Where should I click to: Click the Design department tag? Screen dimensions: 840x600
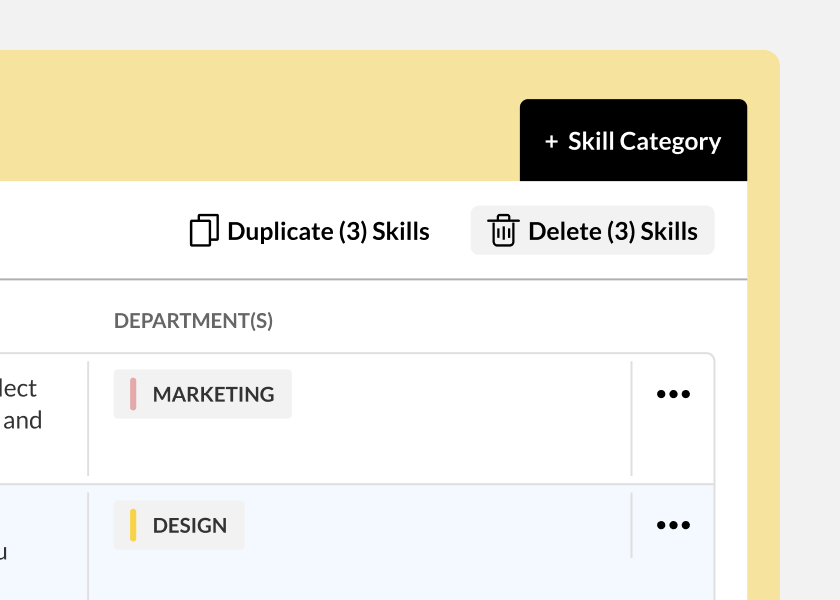179,524
